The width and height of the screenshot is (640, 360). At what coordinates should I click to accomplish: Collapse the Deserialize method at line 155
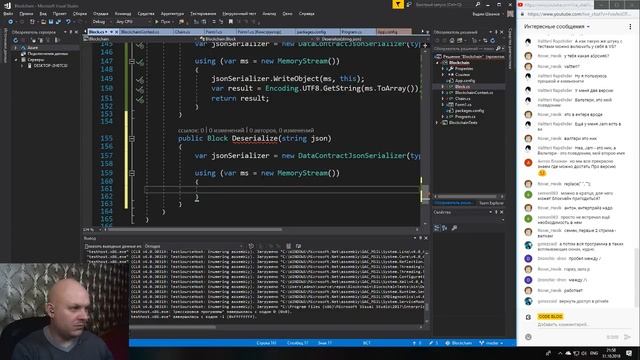tap(132, 139)
